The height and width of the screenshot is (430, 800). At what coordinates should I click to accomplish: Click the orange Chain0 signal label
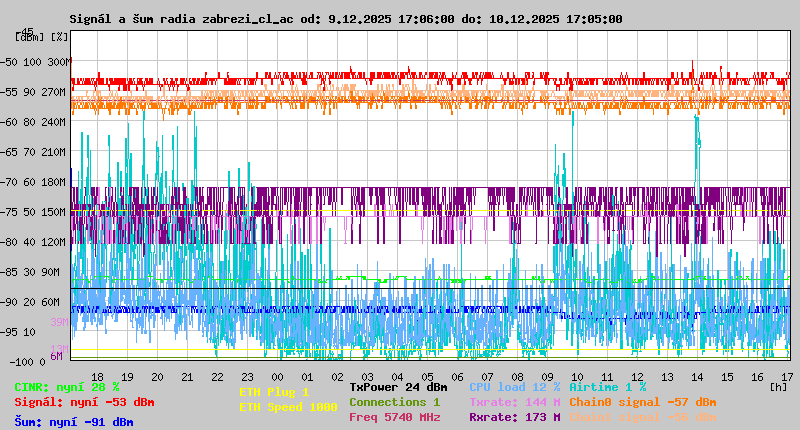pos(642,402)
